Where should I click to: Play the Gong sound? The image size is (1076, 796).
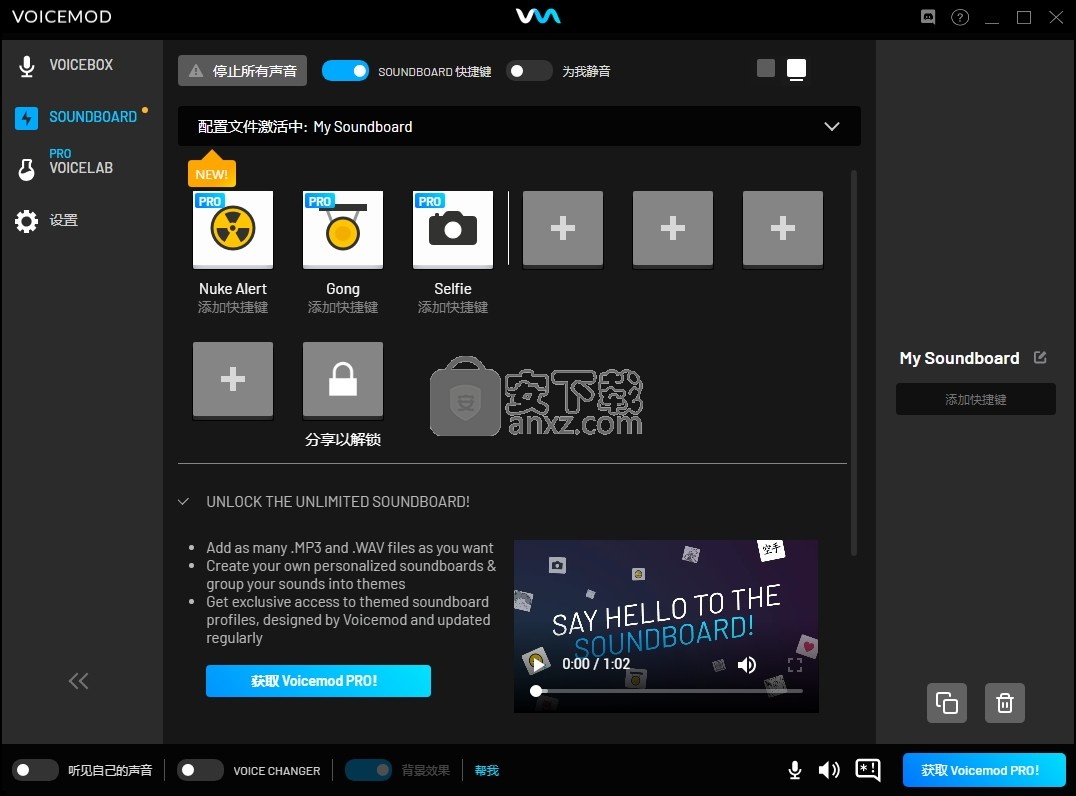(343, 229)
